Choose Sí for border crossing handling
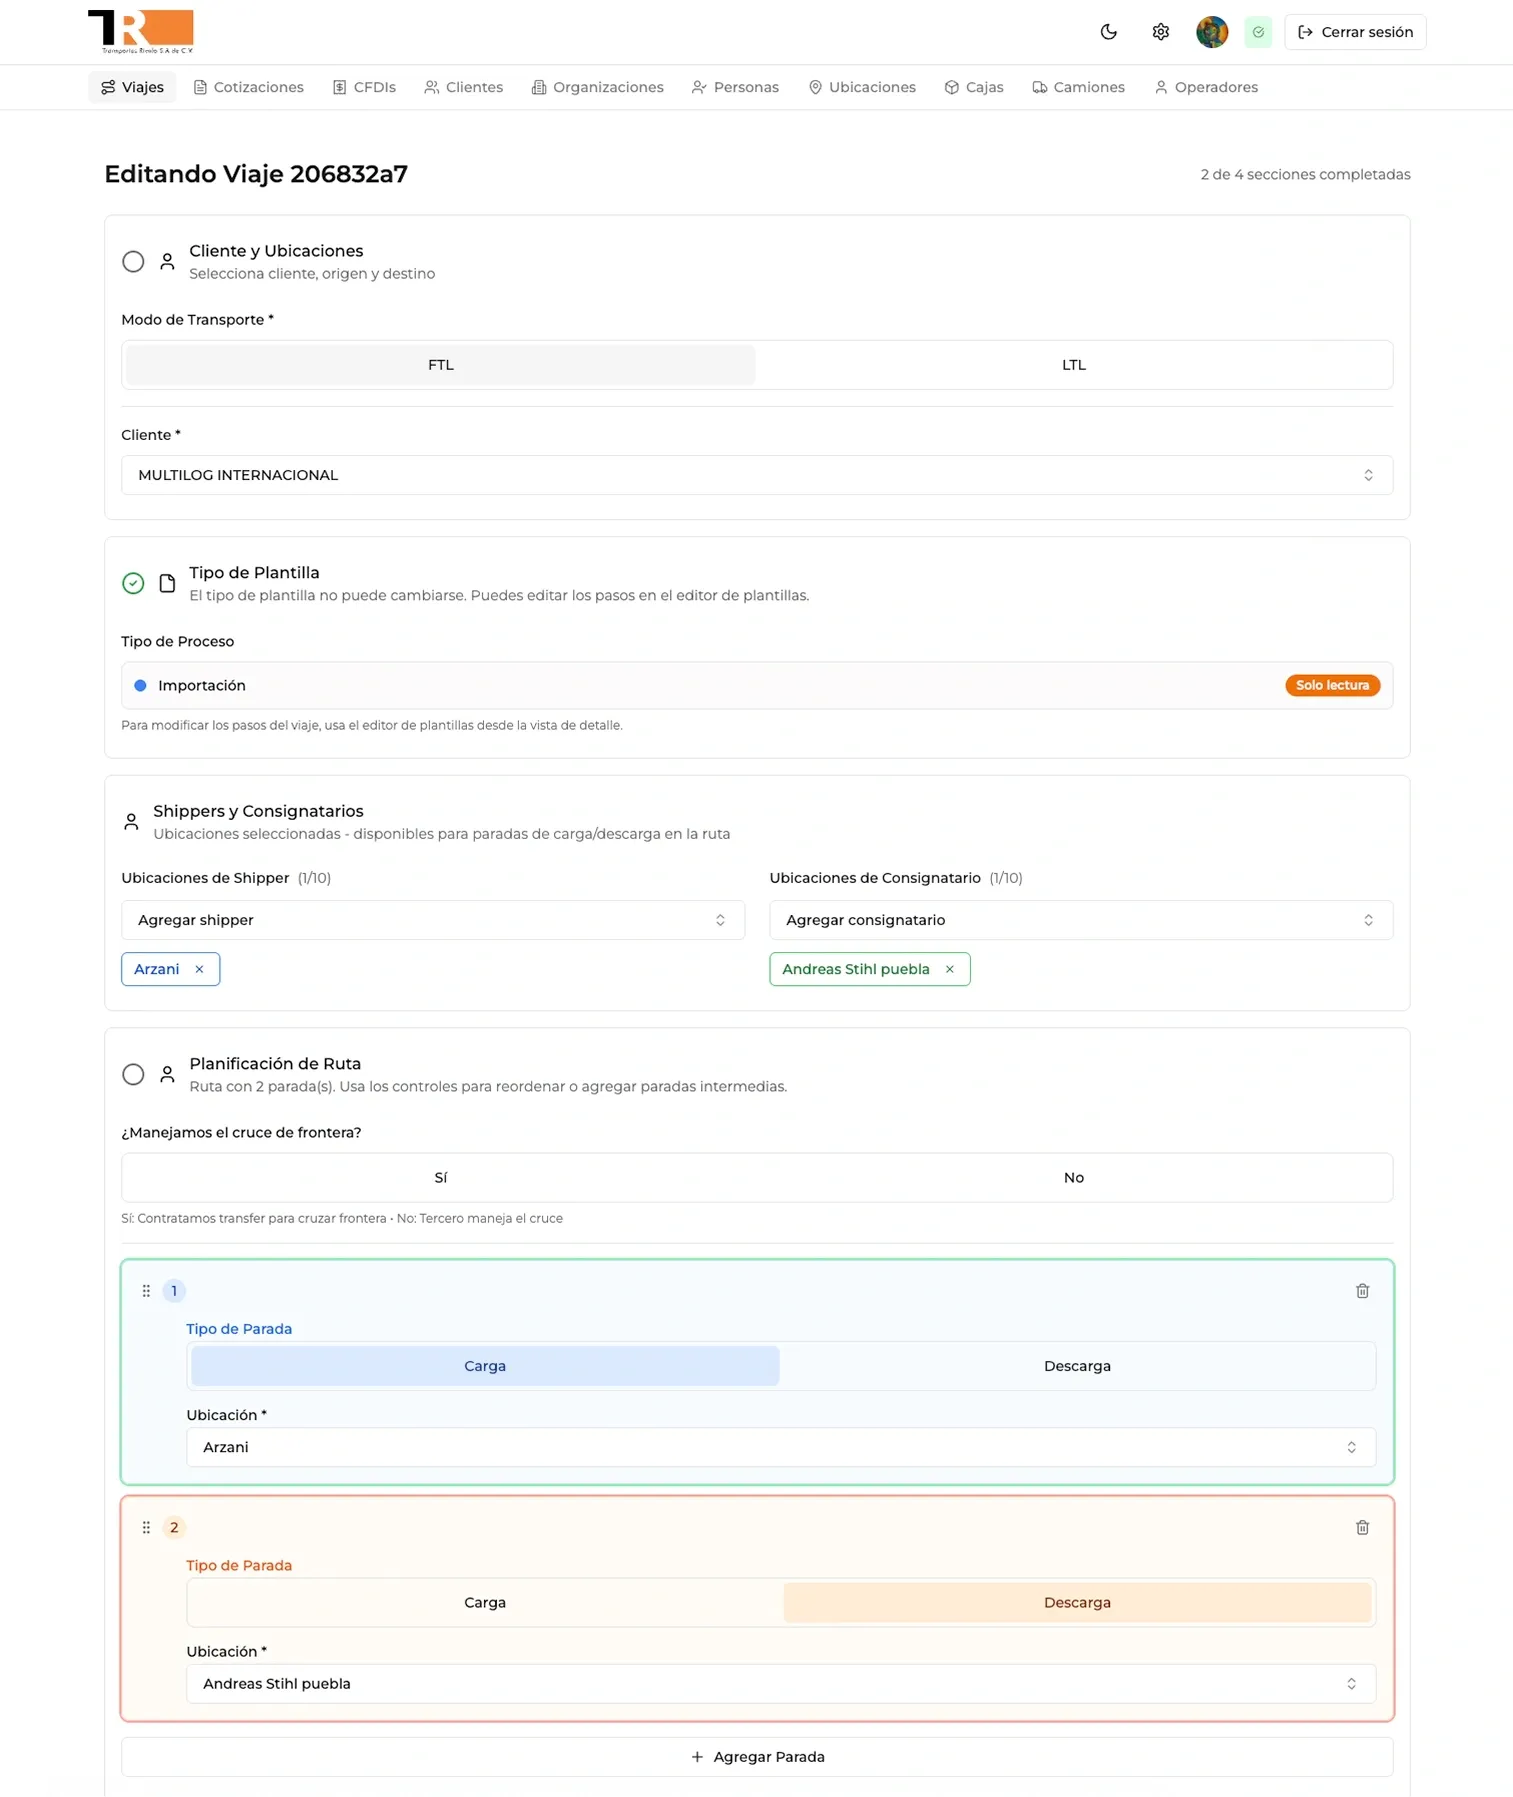This screenshot has height=1797, width=1513. [x=440, y=1178]
